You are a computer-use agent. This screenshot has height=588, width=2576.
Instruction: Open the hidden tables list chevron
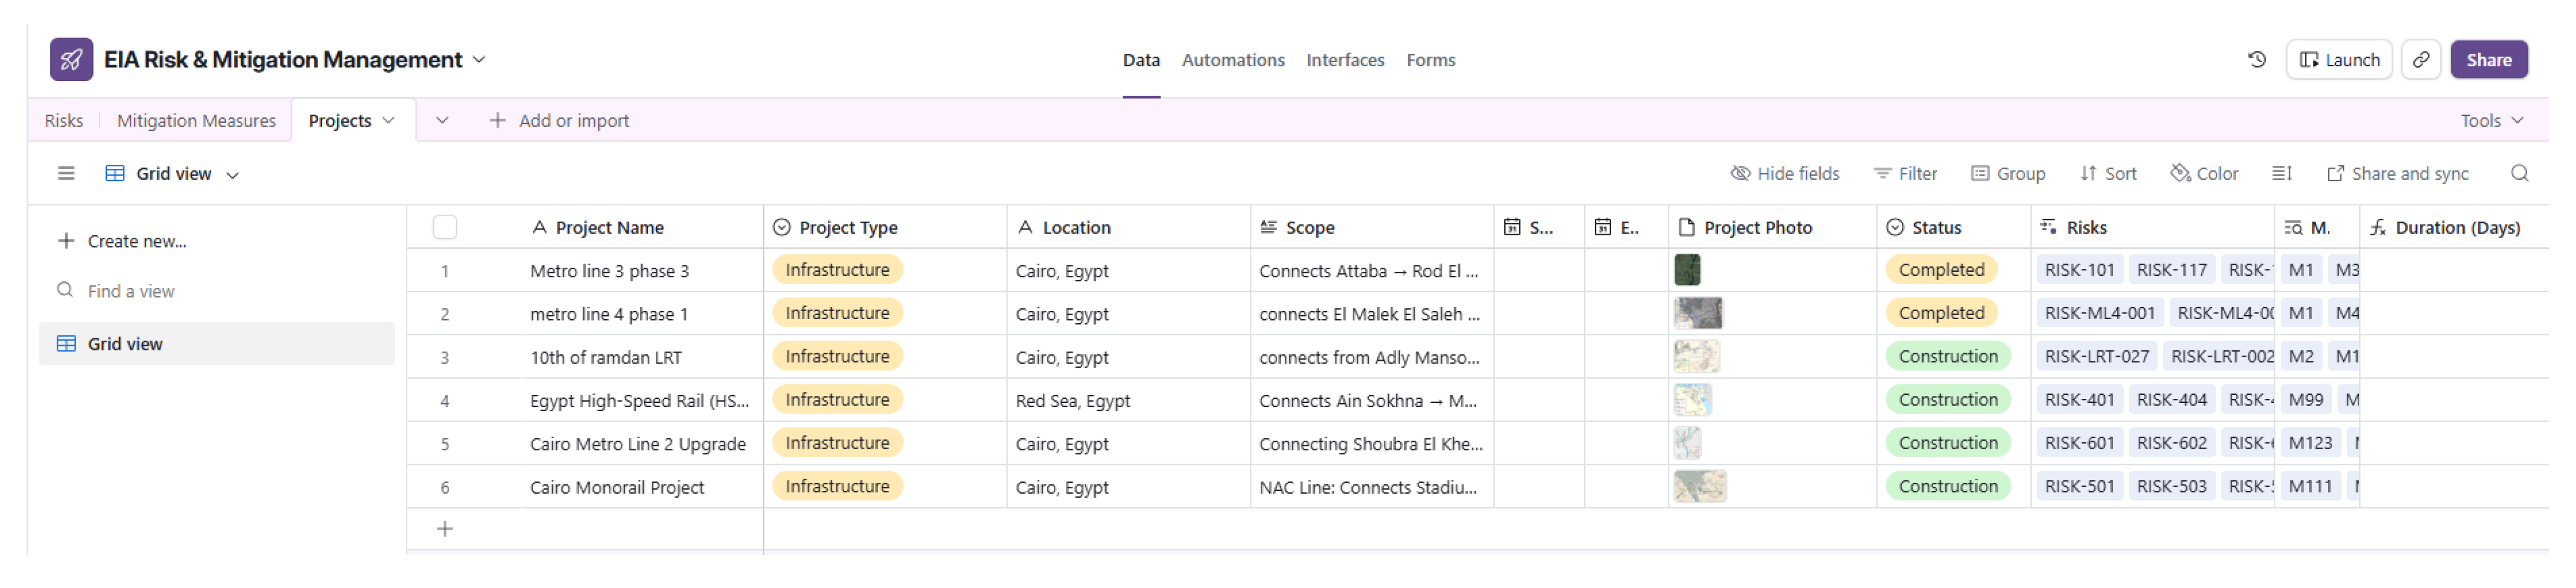point(442,121)
